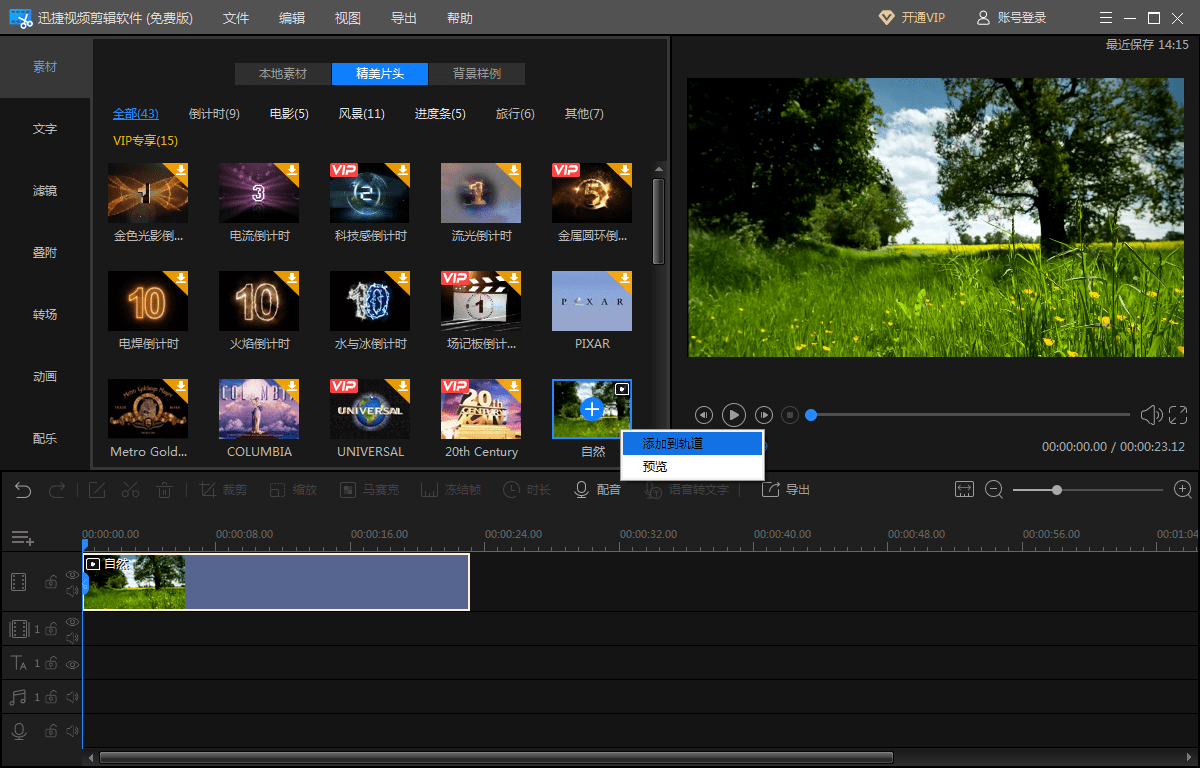Mute the preview volume speaker
The width and height of the screenshot is (1200, 768).
pos(1151,414)
